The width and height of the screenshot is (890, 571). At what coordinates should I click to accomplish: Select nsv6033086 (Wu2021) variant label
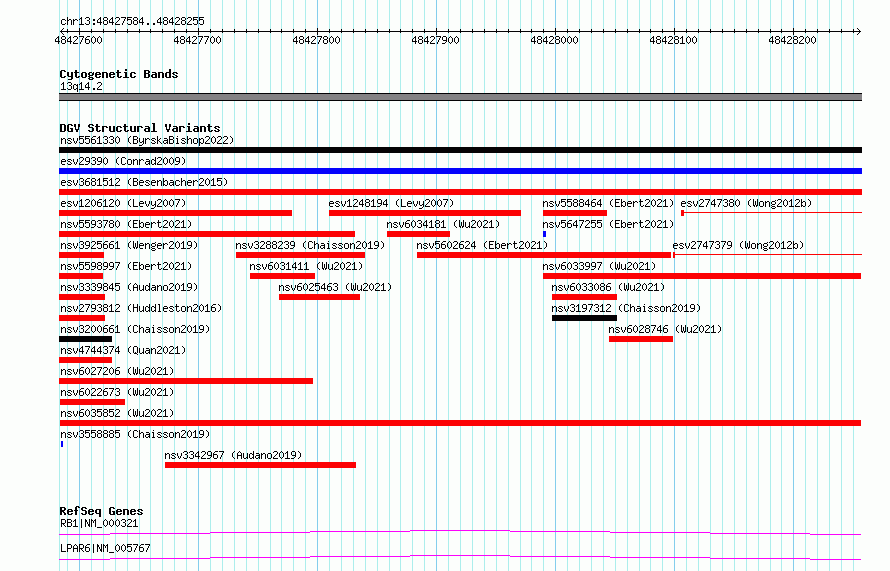[x=608, y=287]
